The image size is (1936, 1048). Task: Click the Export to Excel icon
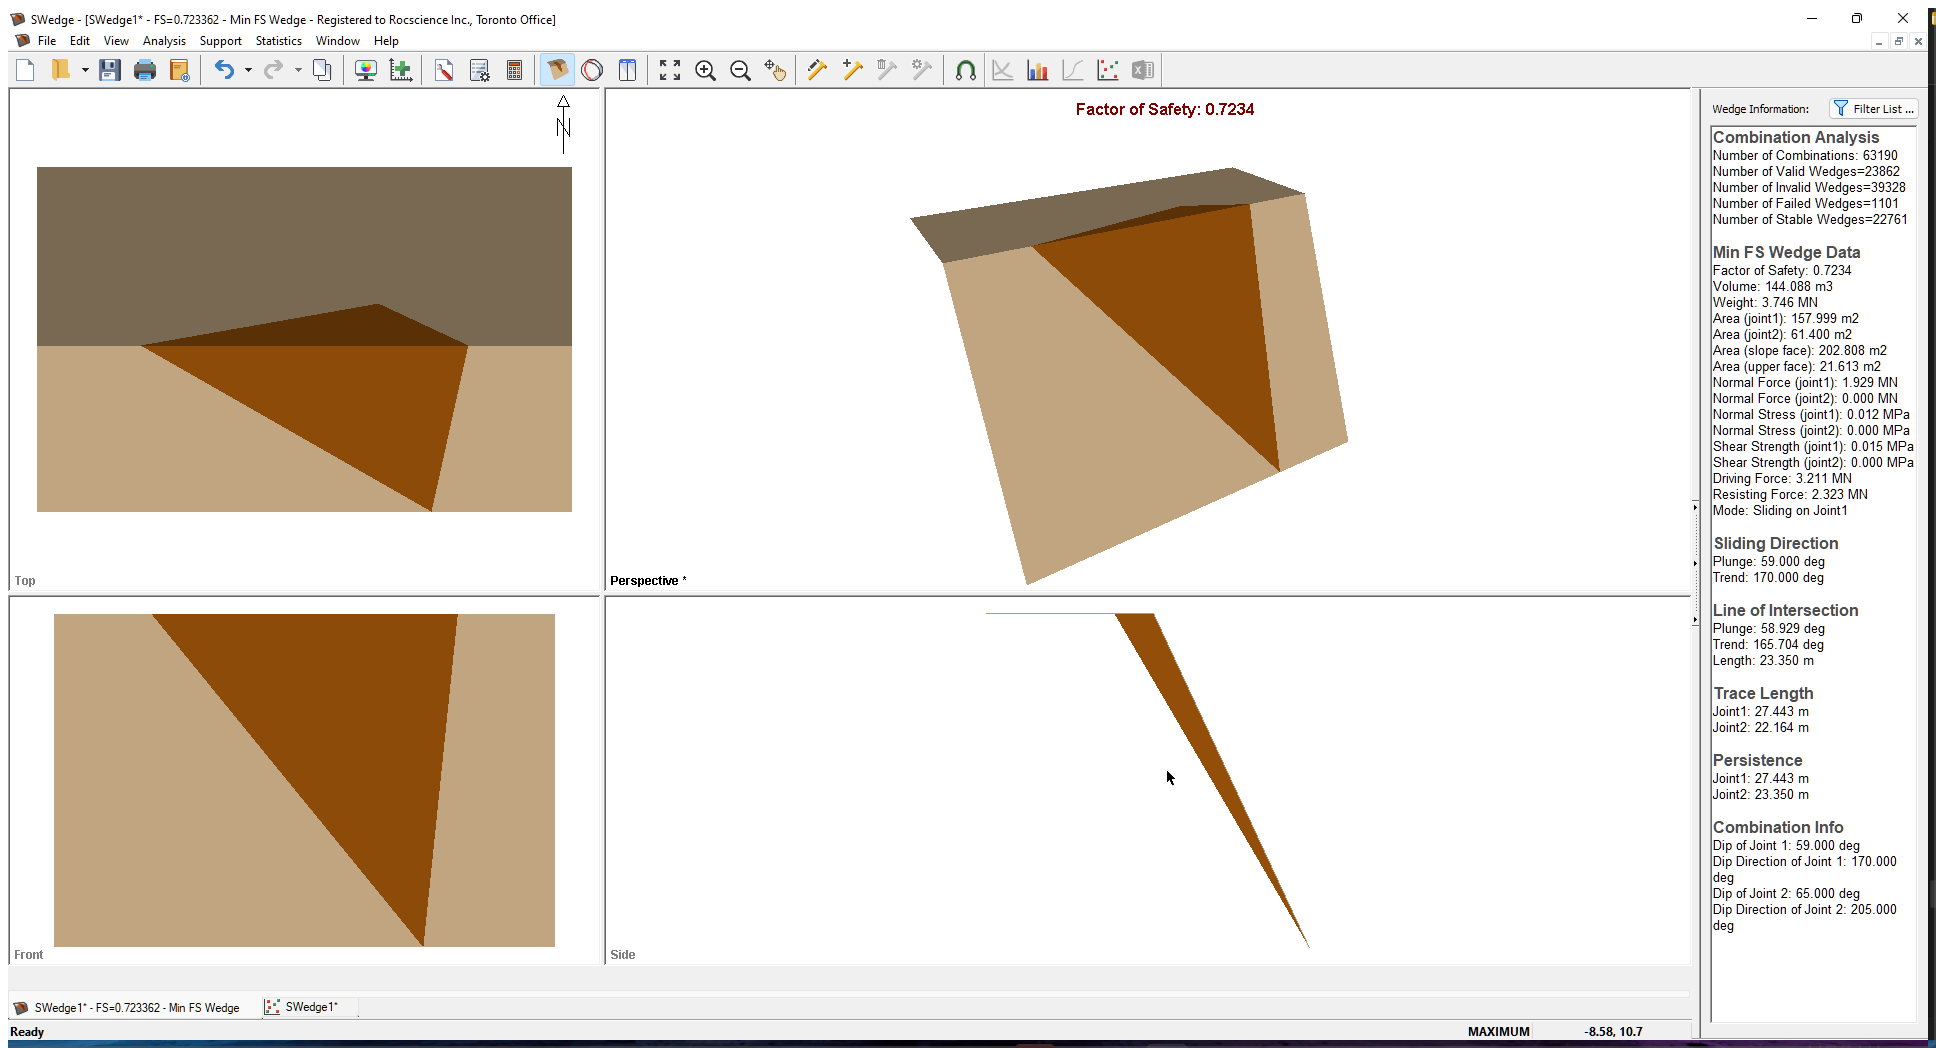(1142, 70)
